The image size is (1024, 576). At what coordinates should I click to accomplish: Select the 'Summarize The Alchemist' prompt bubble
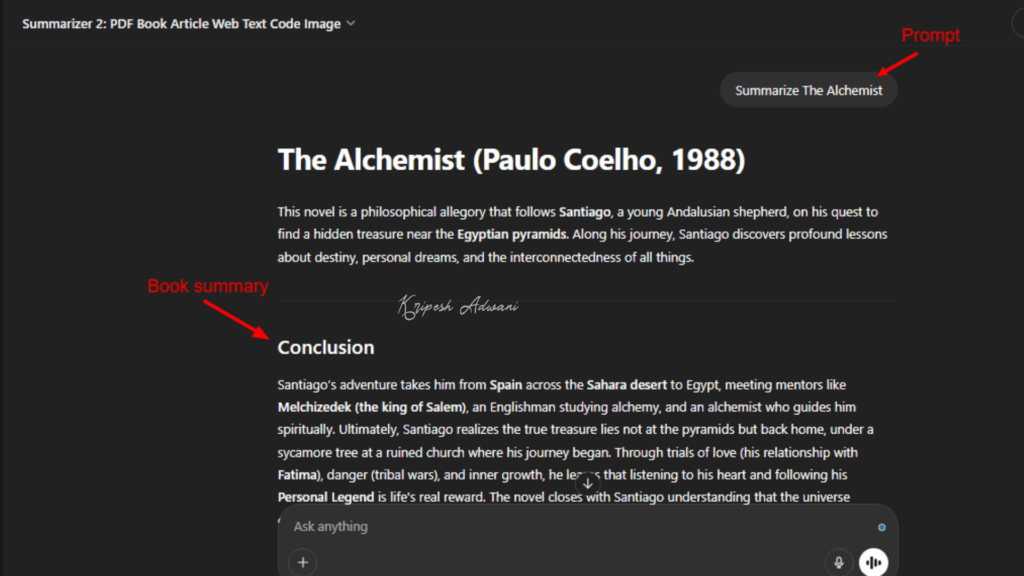(x=808, y=90)
